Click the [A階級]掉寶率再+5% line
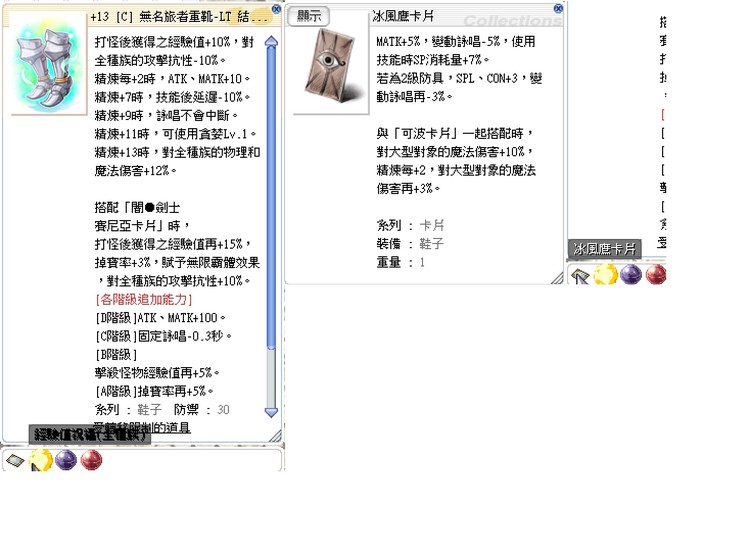 coord(154,391)
